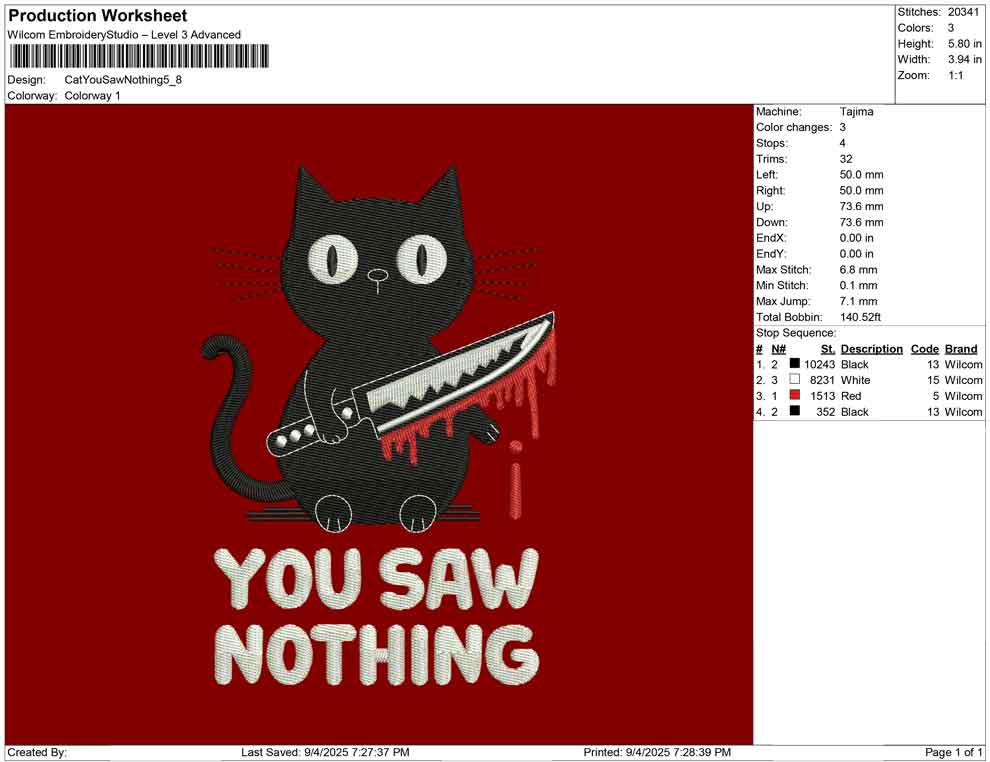Click the Min Stitch value '0.1 mm'
This screenshot has width=990, height=762.
[x=858, y=285]
